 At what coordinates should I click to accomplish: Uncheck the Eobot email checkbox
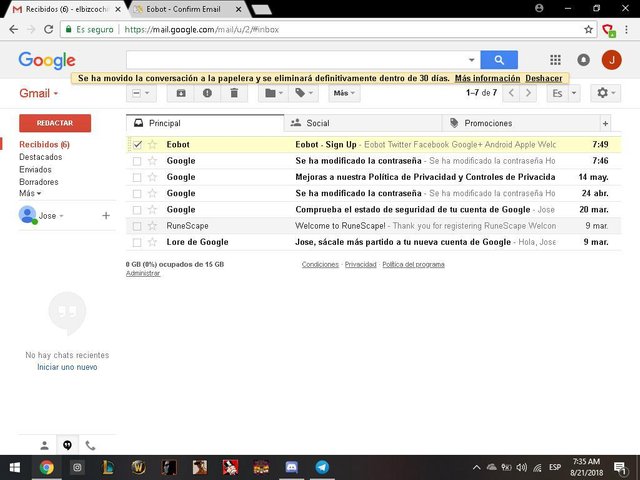click(137, 144)
